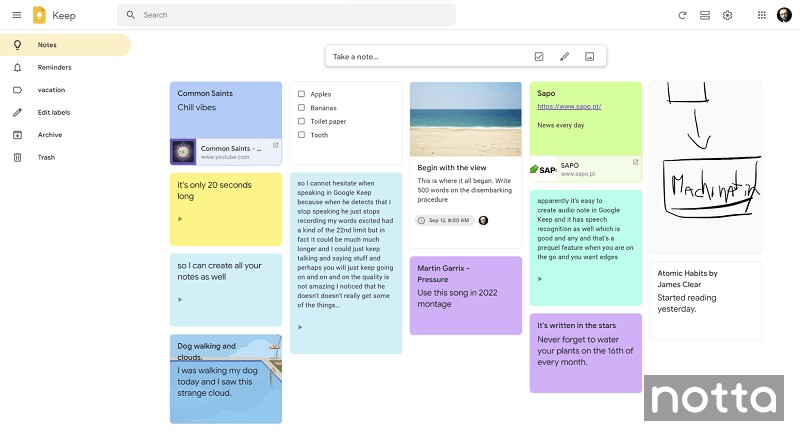This screenshot has height=437, width=800.
Task: Click the Sep 12, 8:00 AM reminder chip
Action: tap(444, 220)
